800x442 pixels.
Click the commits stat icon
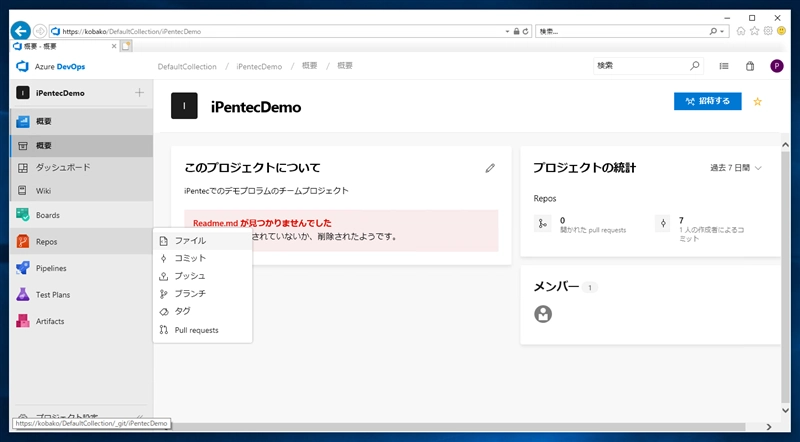(x=663, y=224)
